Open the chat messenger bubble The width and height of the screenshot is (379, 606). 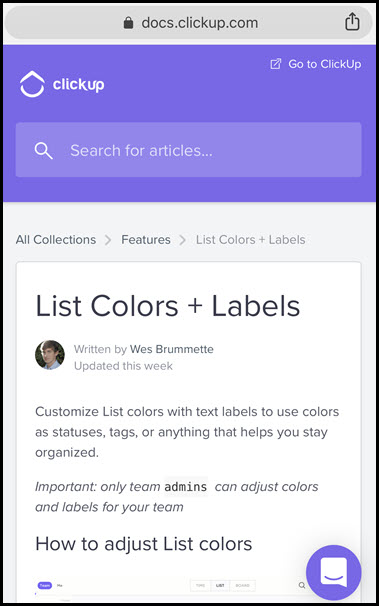(x=333, y=572)
